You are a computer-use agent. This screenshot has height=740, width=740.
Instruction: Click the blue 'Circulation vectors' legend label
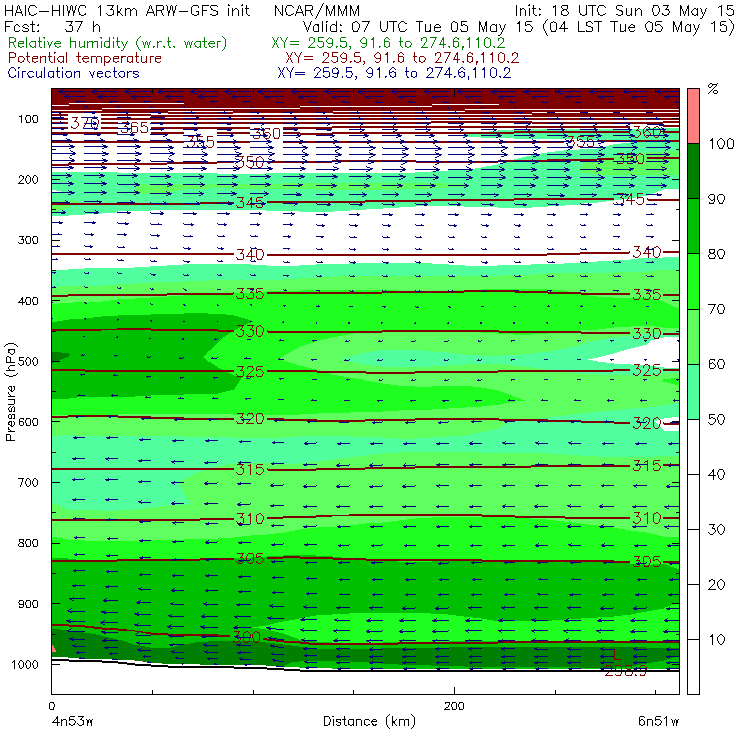[74, 73]
